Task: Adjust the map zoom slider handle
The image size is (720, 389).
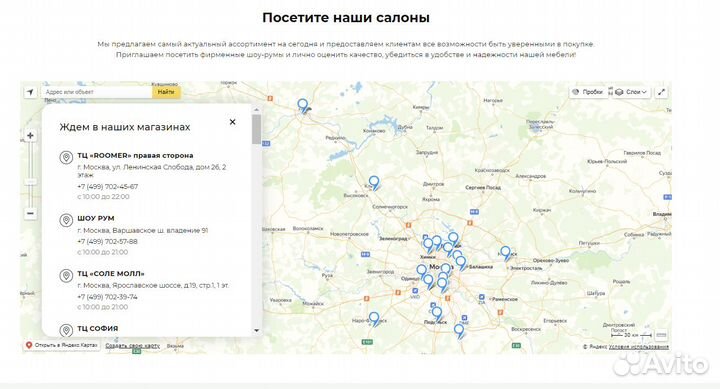Action: [x=30, y=182]
